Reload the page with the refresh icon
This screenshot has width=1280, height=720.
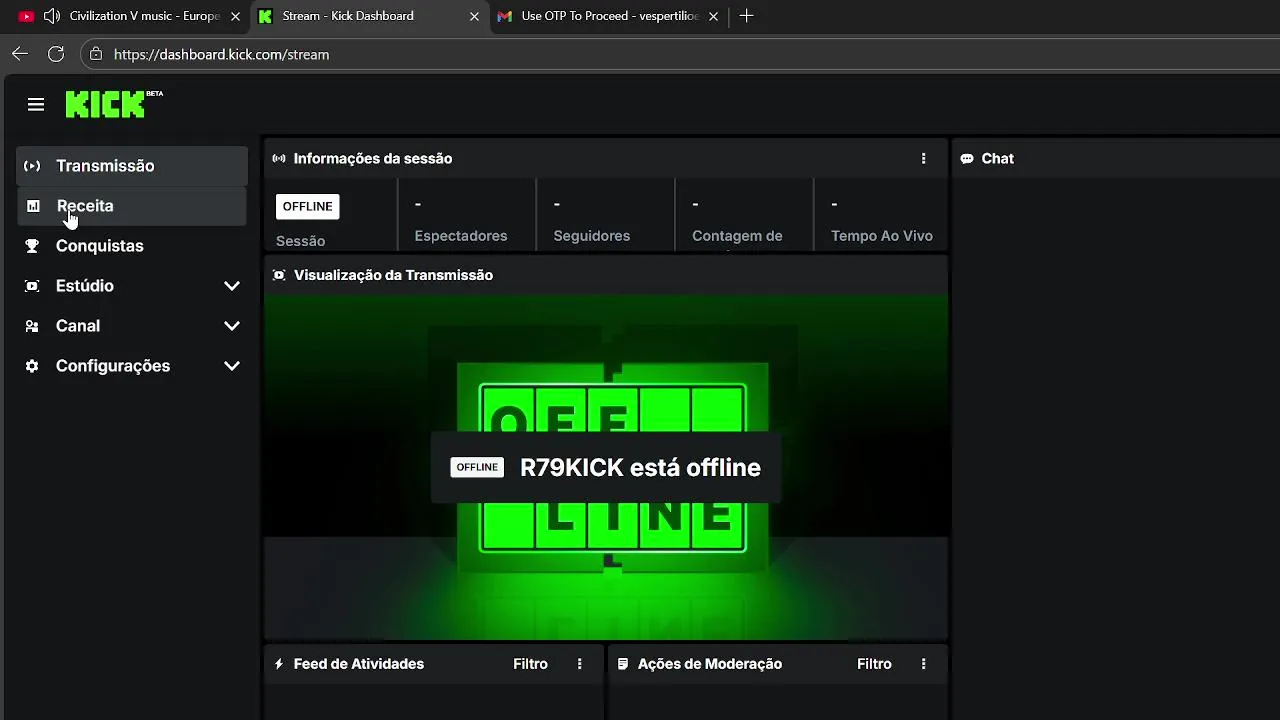point(56,54)
